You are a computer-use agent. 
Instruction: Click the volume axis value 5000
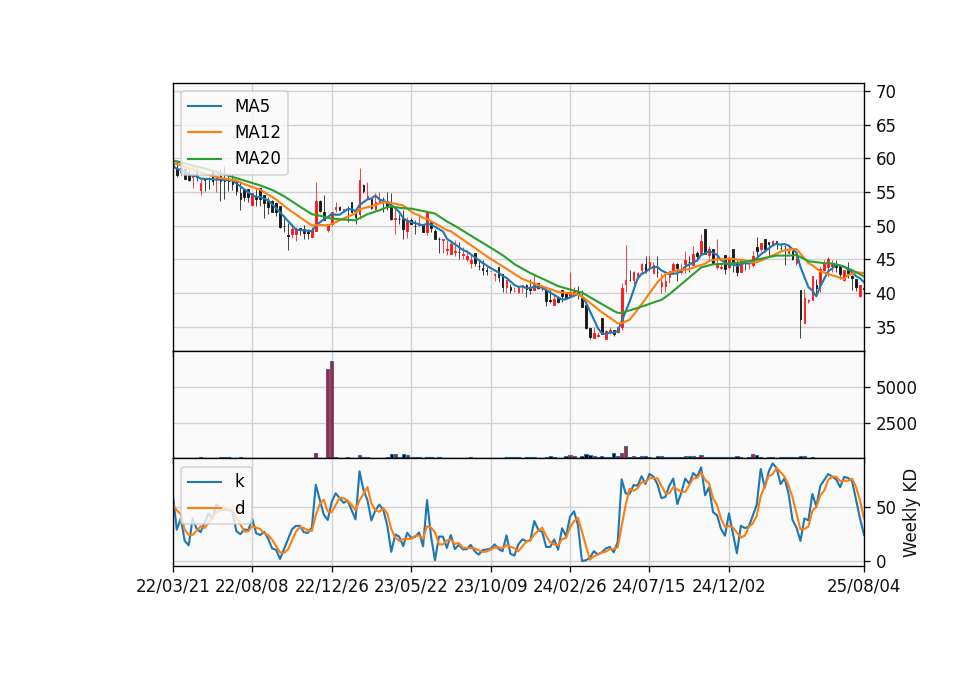896,388
